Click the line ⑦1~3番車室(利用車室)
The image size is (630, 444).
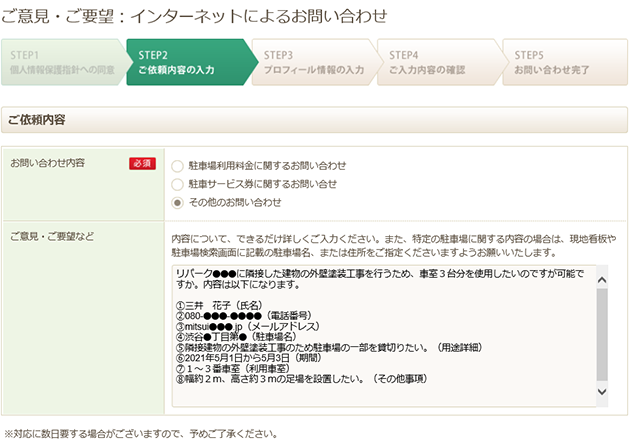(233, 368)
